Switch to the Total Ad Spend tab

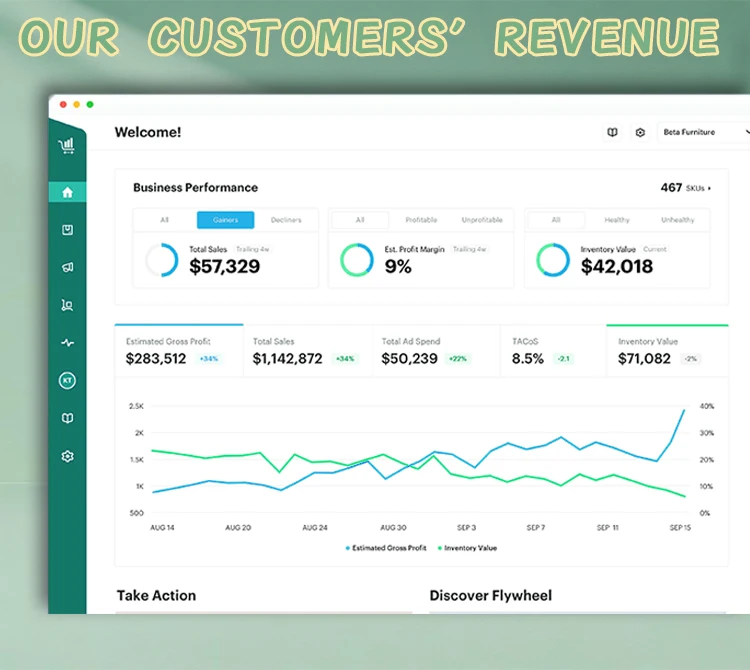pyautogui.click(x=435, y=351)
